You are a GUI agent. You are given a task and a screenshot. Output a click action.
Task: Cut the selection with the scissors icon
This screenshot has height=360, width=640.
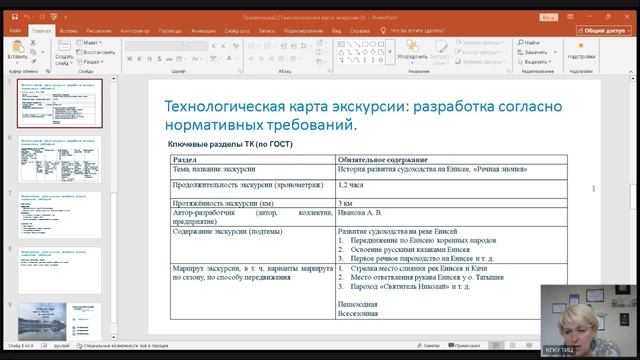[x=33, y=43]
